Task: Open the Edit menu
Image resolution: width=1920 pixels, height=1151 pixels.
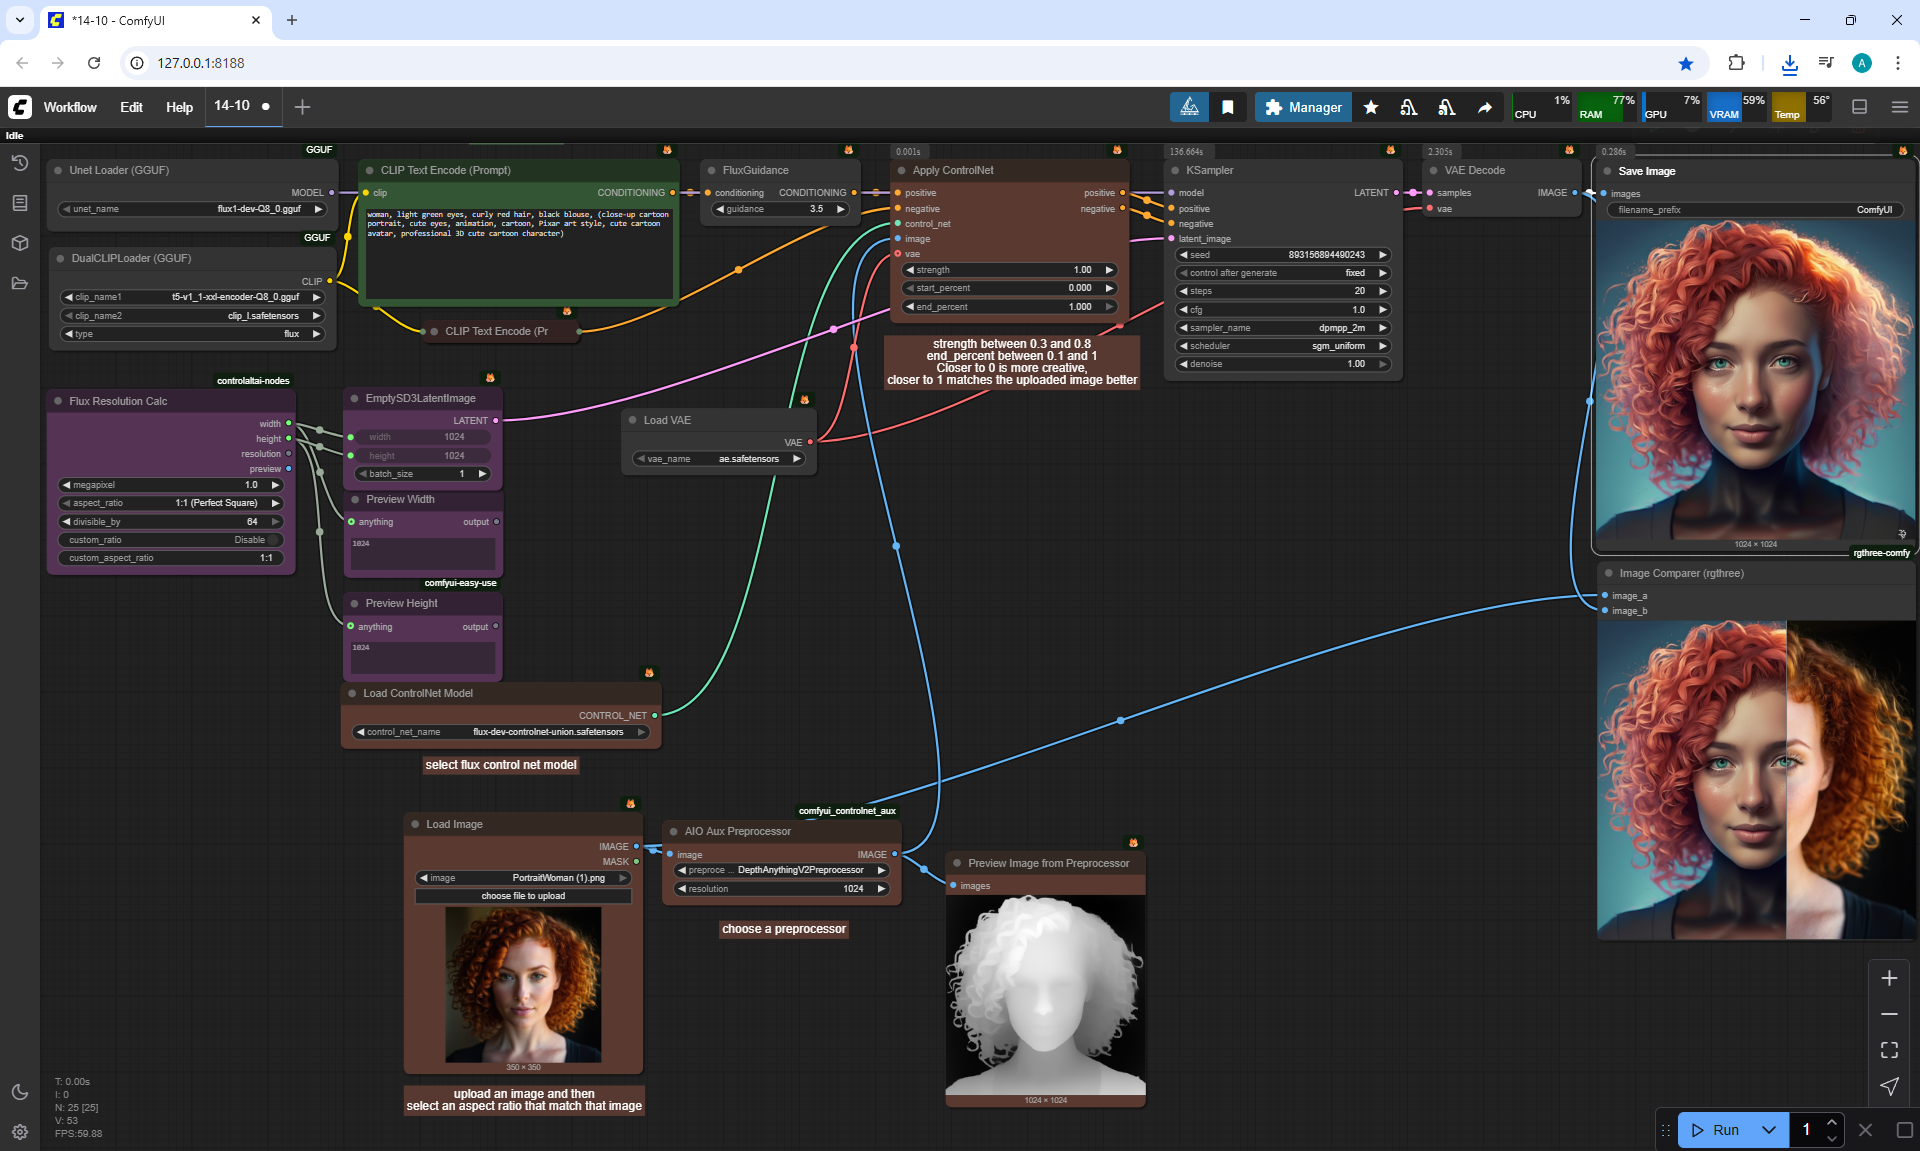Action: (131, 107)
